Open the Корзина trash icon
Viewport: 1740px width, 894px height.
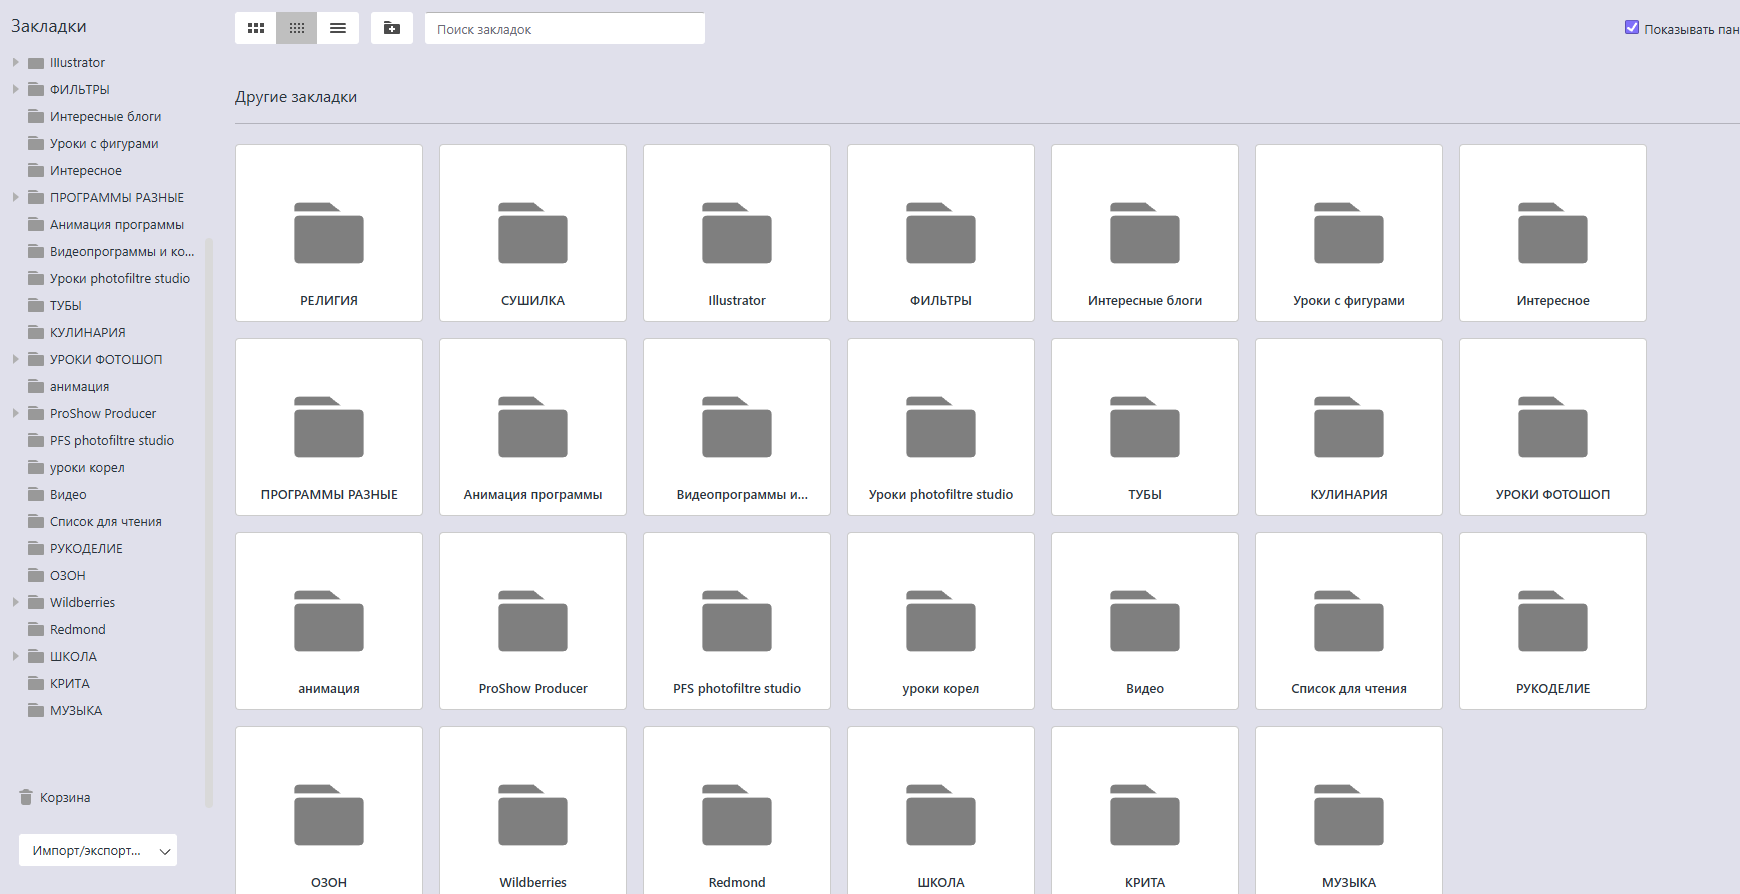pos(27,797)
